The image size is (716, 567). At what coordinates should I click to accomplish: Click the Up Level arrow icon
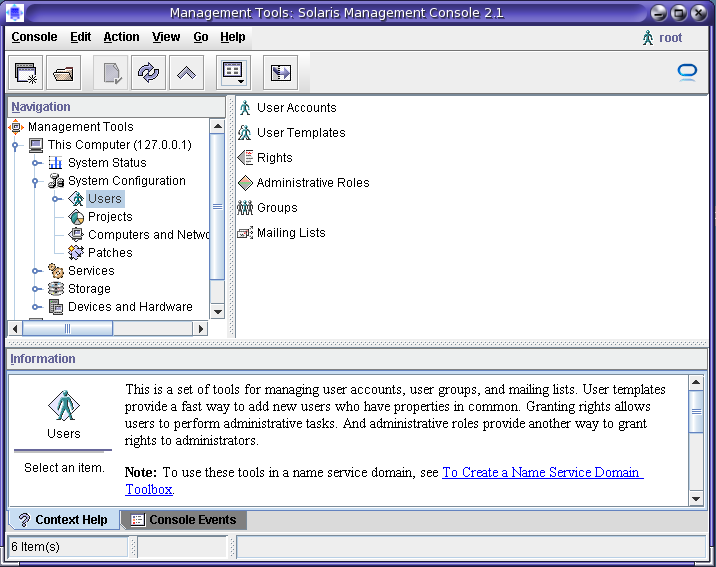pos(186,73)
